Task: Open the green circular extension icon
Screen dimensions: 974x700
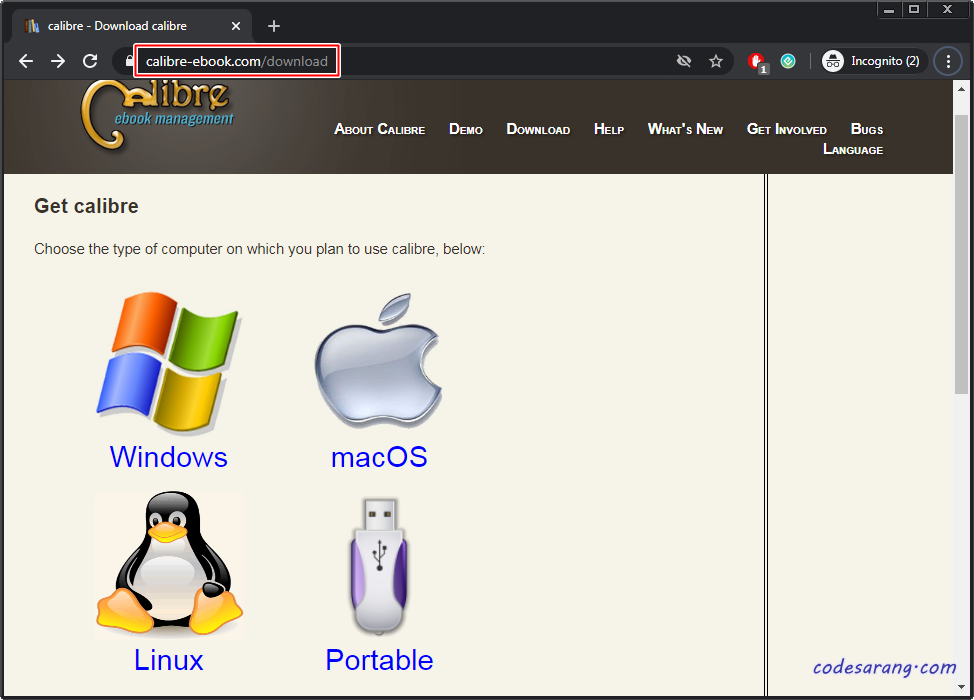Action: coord(788,61)
